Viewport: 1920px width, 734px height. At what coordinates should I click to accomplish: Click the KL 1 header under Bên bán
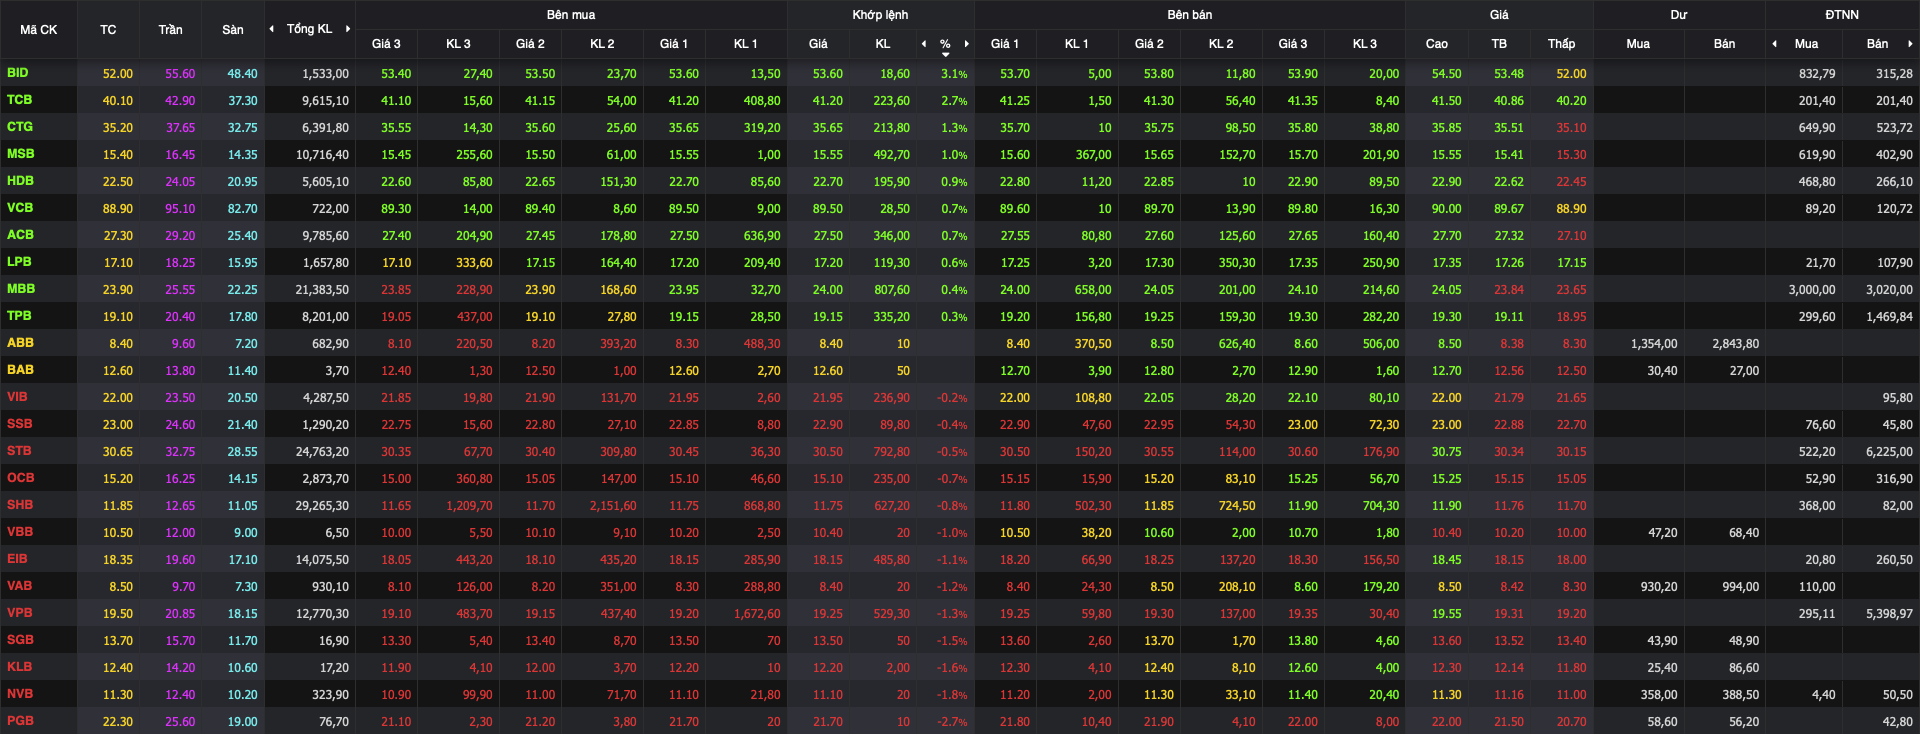pyautogui.click(x=1076, y=44)
